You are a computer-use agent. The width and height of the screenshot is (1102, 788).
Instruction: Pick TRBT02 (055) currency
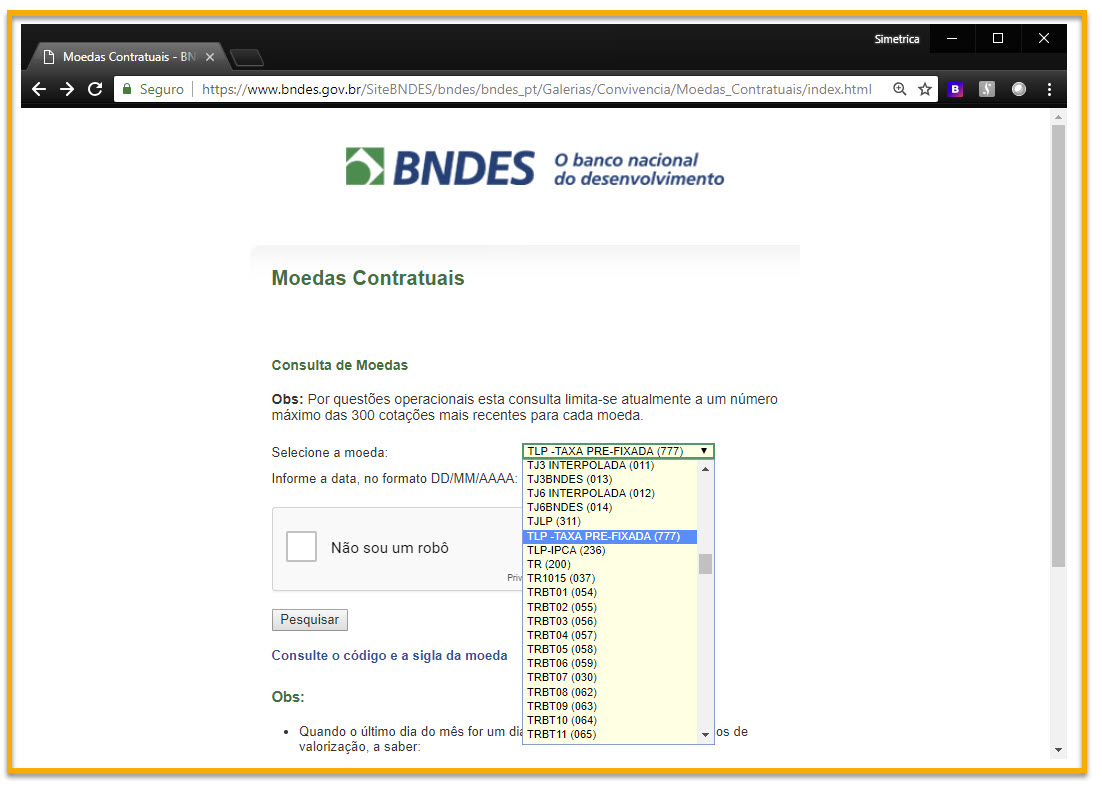tap(610, 607)
